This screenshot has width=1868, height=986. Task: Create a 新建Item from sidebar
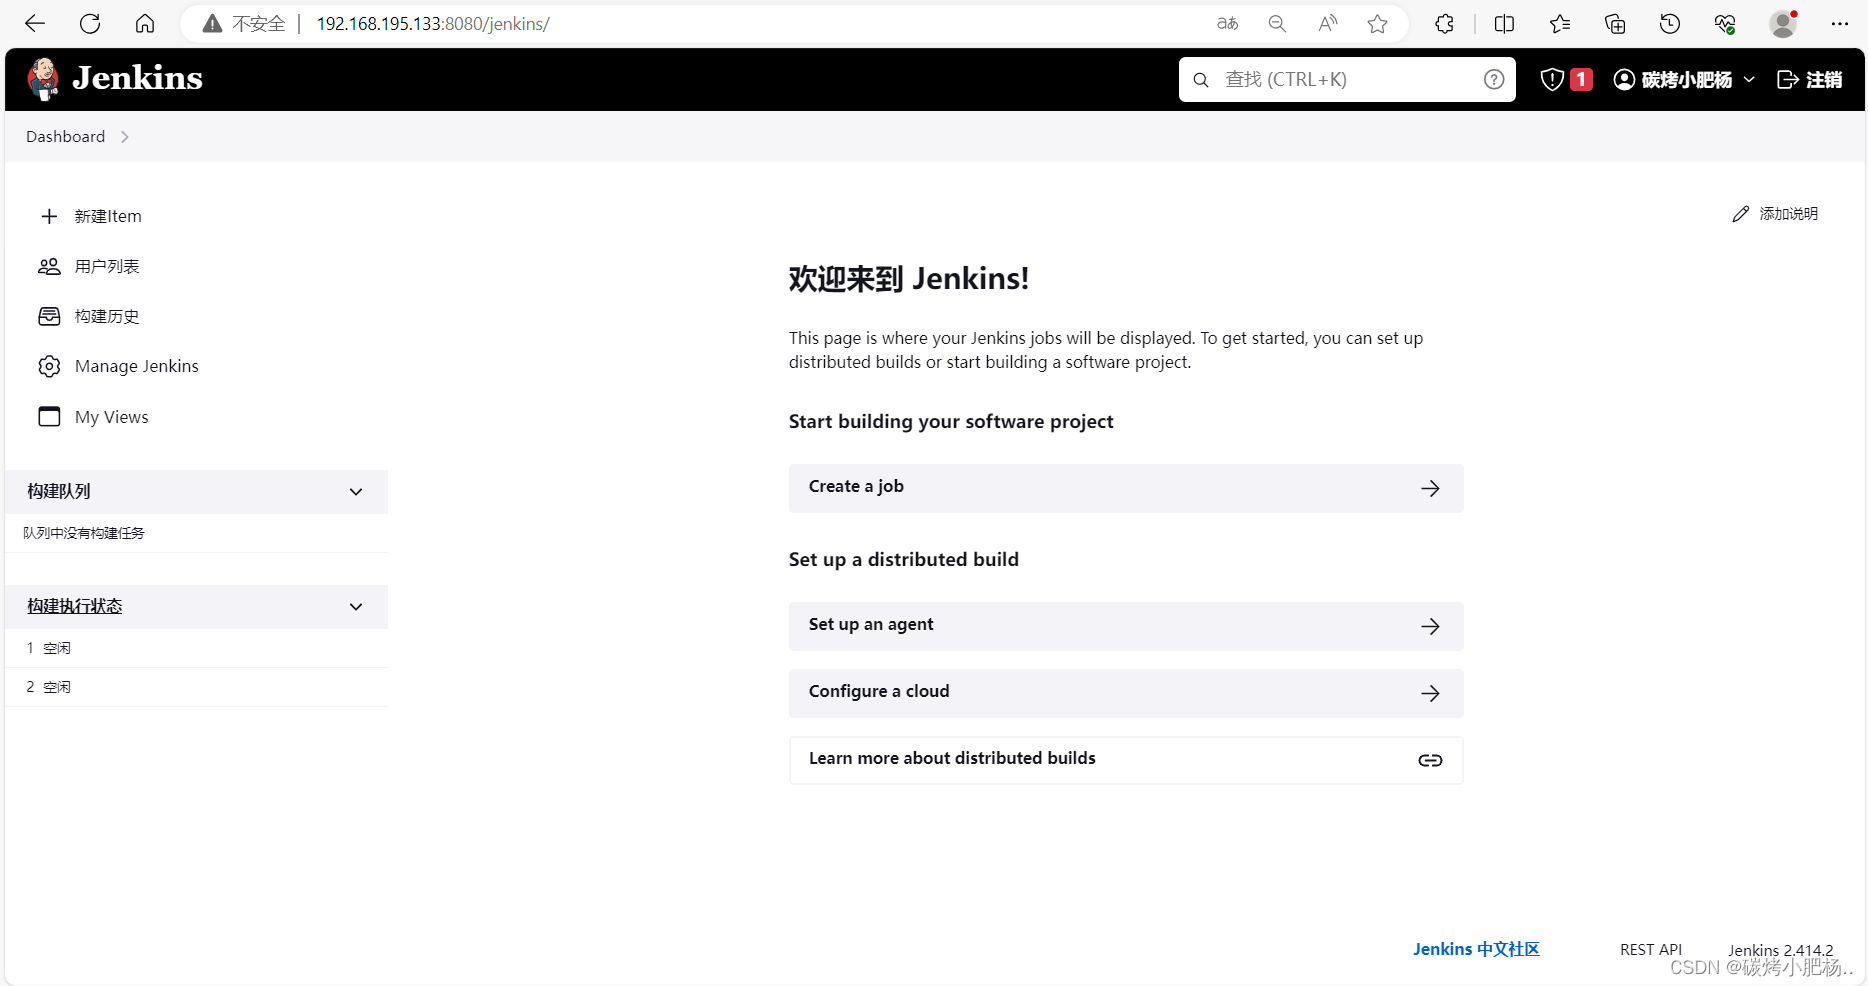point(91,216)
